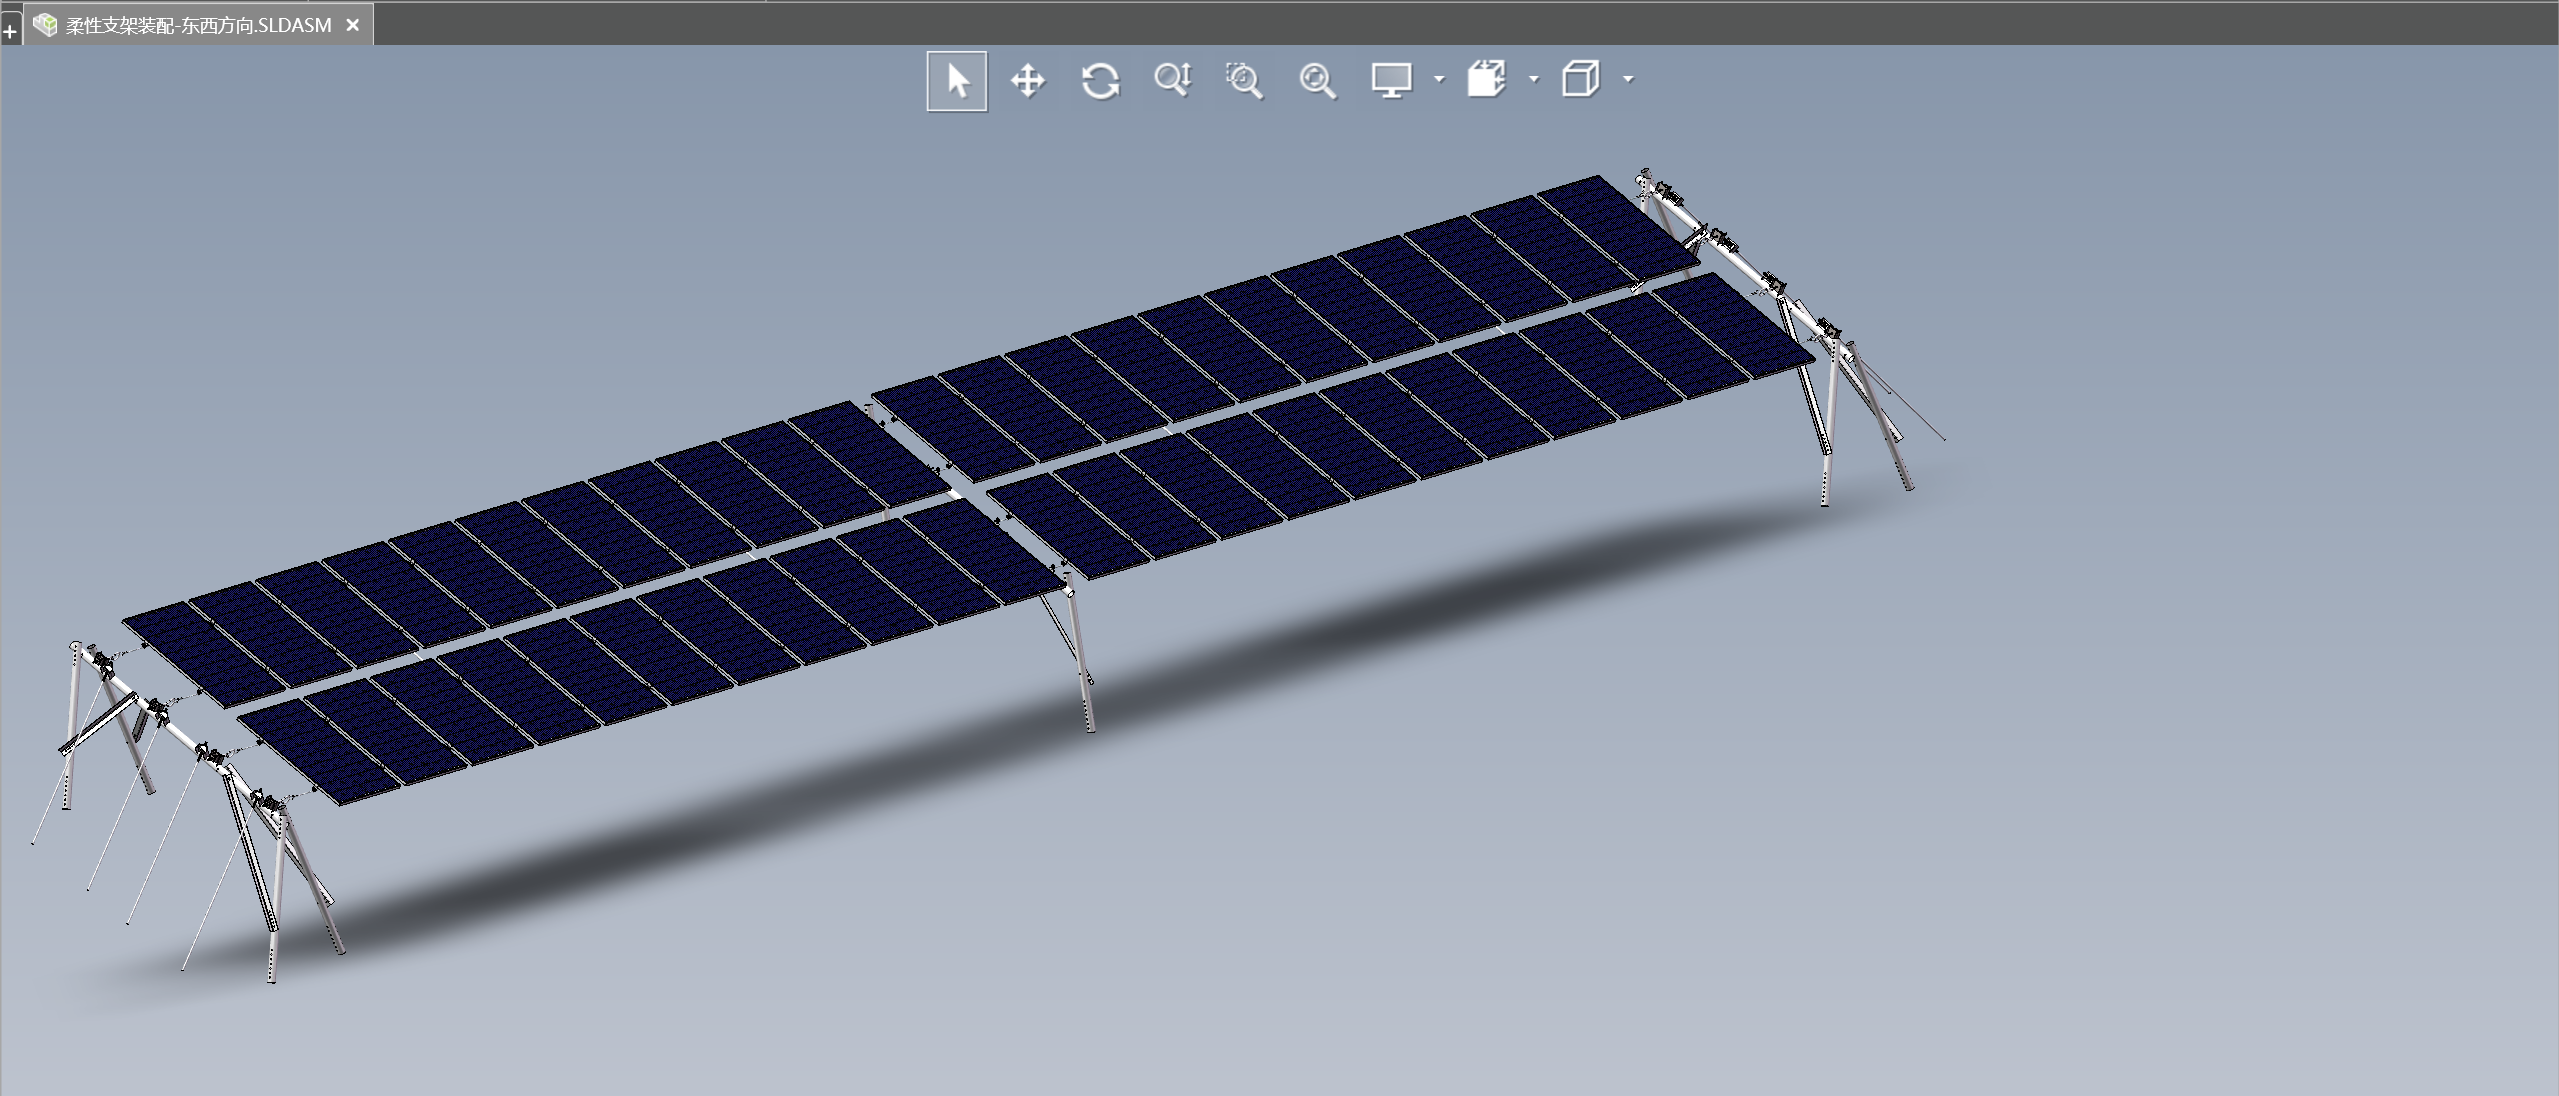This screenshot has width=2559, height=1096.
Task: Pick the Rotate view tool
Action: coord(1100,80)
